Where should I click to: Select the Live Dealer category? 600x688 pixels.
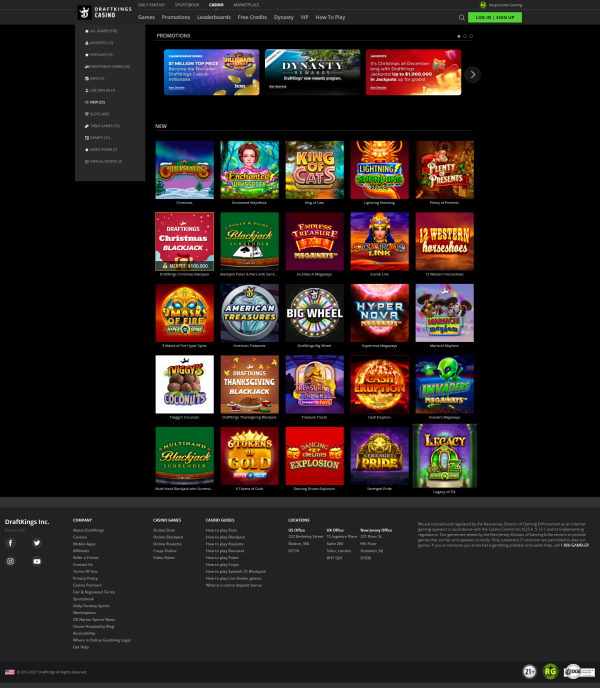point(100,90)
